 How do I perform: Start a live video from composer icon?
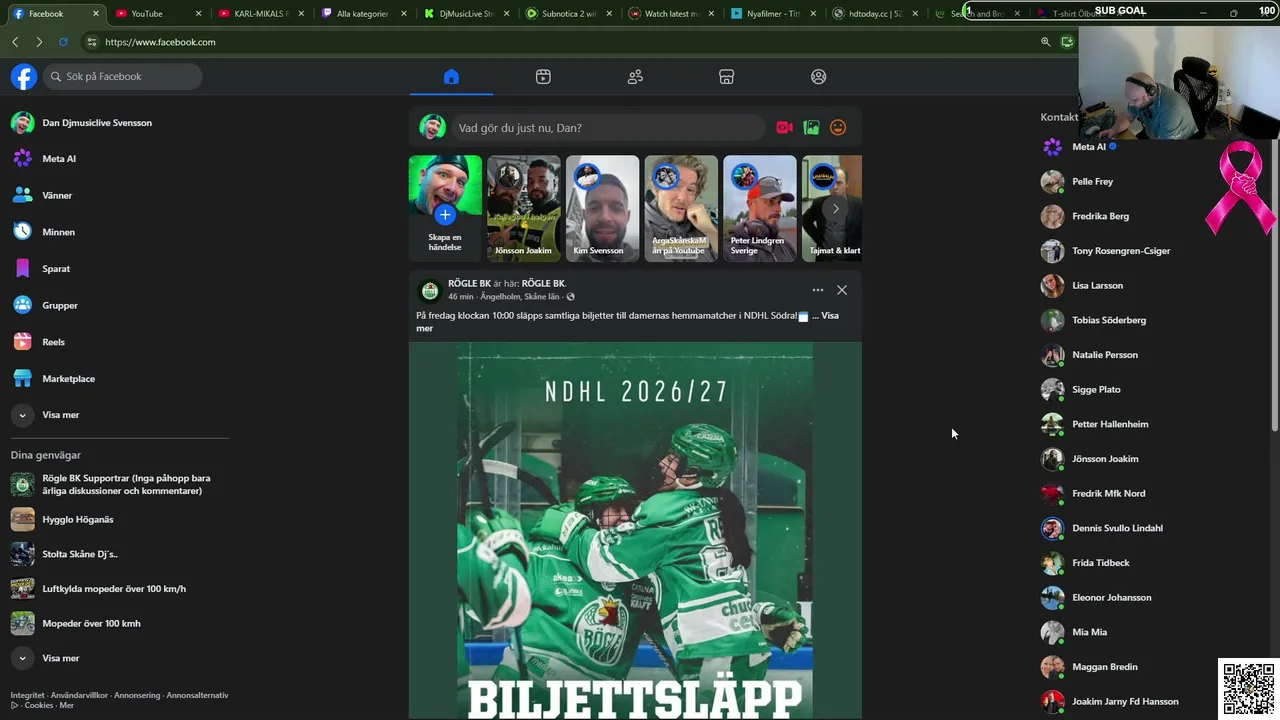click(785, 128)
